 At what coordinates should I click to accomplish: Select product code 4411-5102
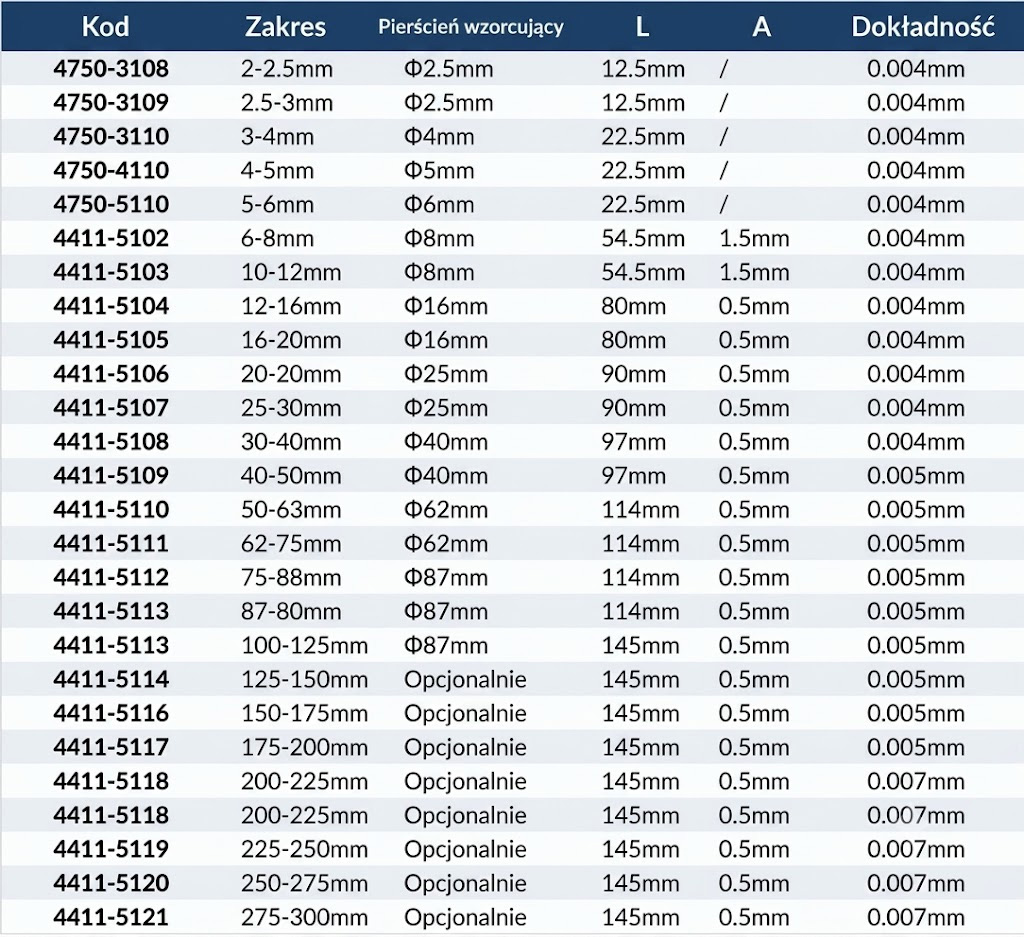(x=111, y=238)
